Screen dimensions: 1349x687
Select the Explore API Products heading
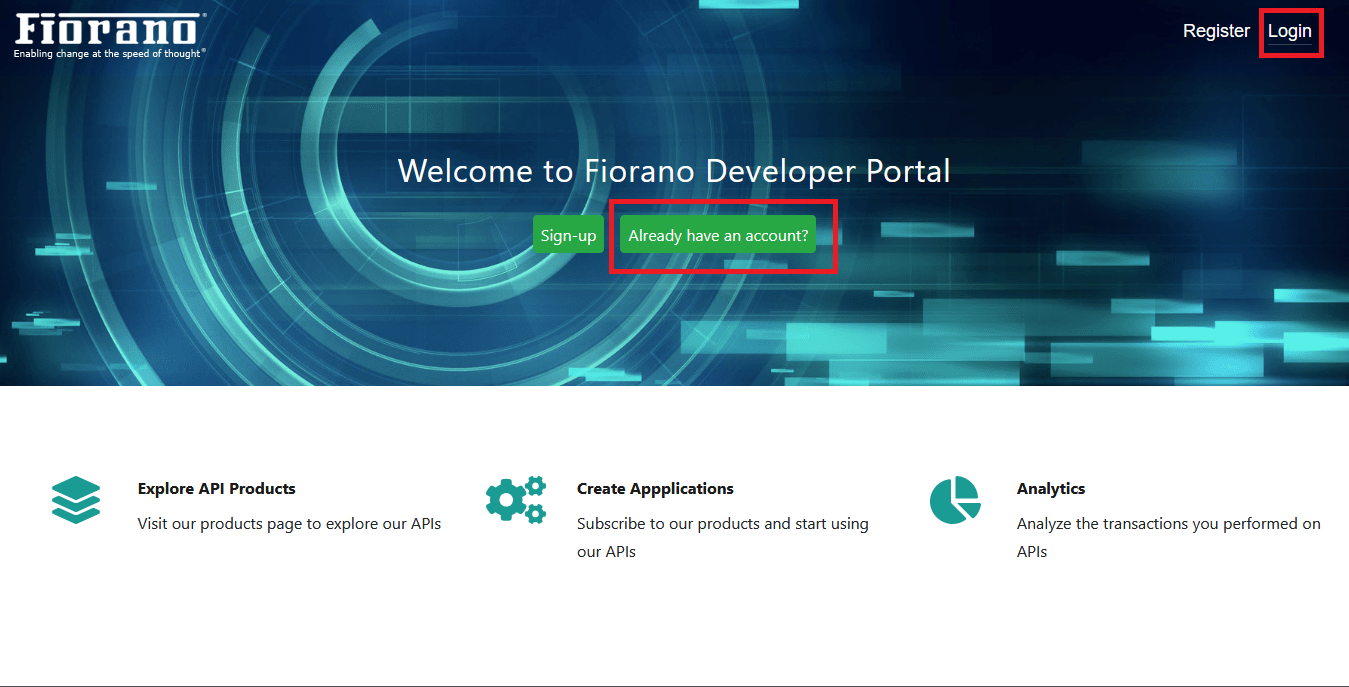(217, 489)
